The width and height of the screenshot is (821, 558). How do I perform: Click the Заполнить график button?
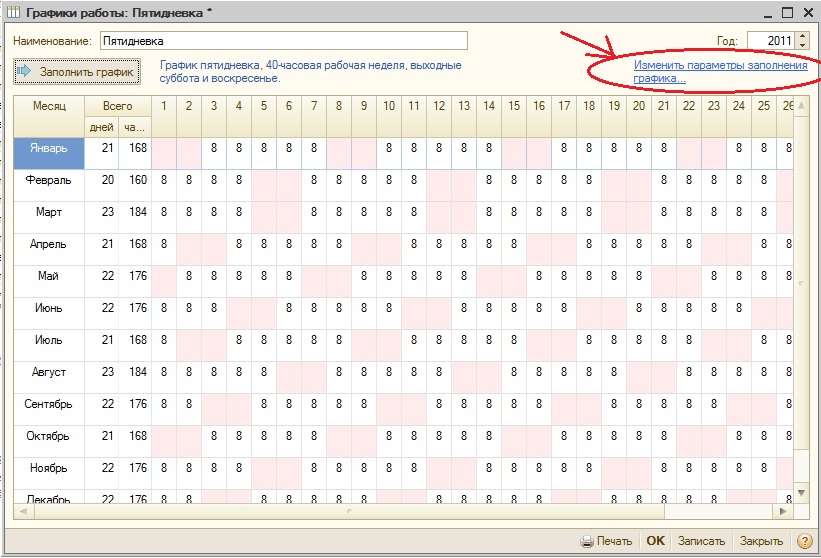[77, 72]
